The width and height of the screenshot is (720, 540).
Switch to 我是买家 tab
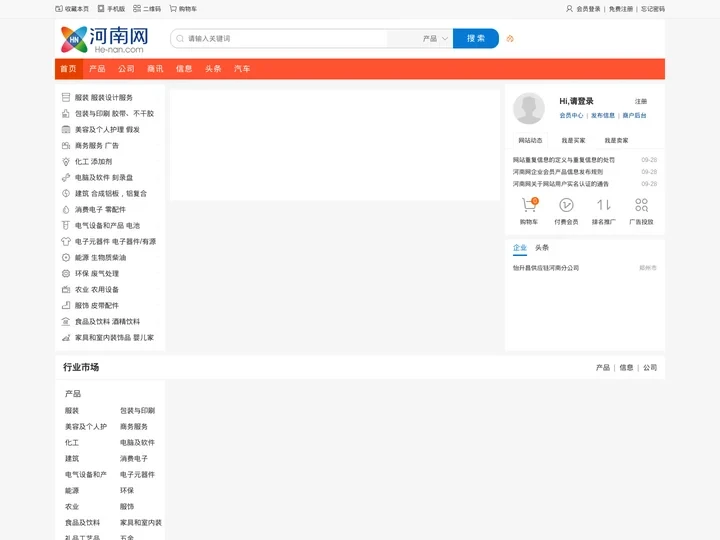574,141
